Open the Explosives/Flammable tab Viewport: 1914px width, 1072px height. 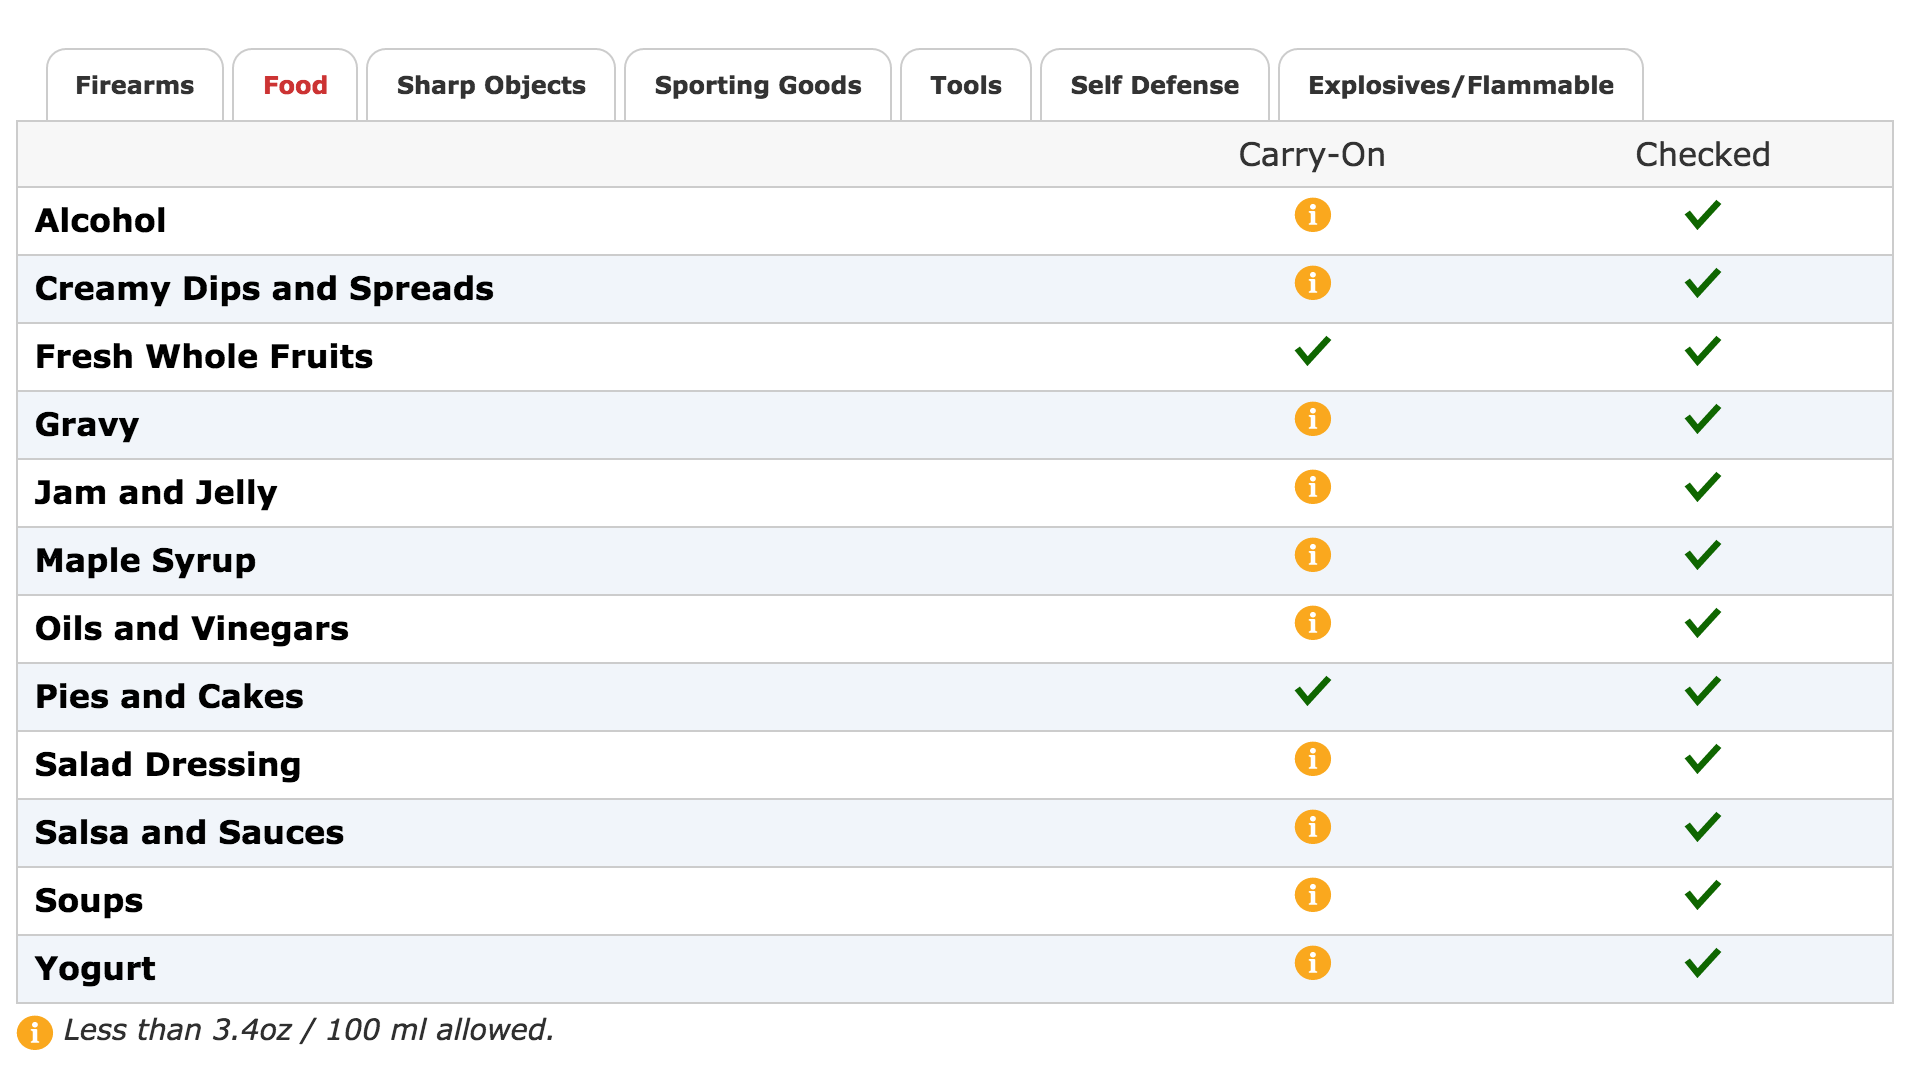1461,85
